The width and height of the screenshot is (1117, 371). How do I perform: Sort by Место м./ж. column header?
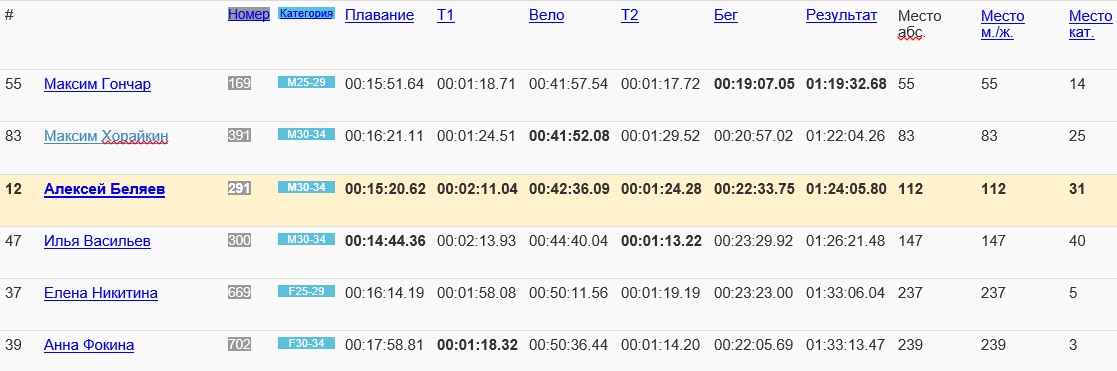[1002, 24]
